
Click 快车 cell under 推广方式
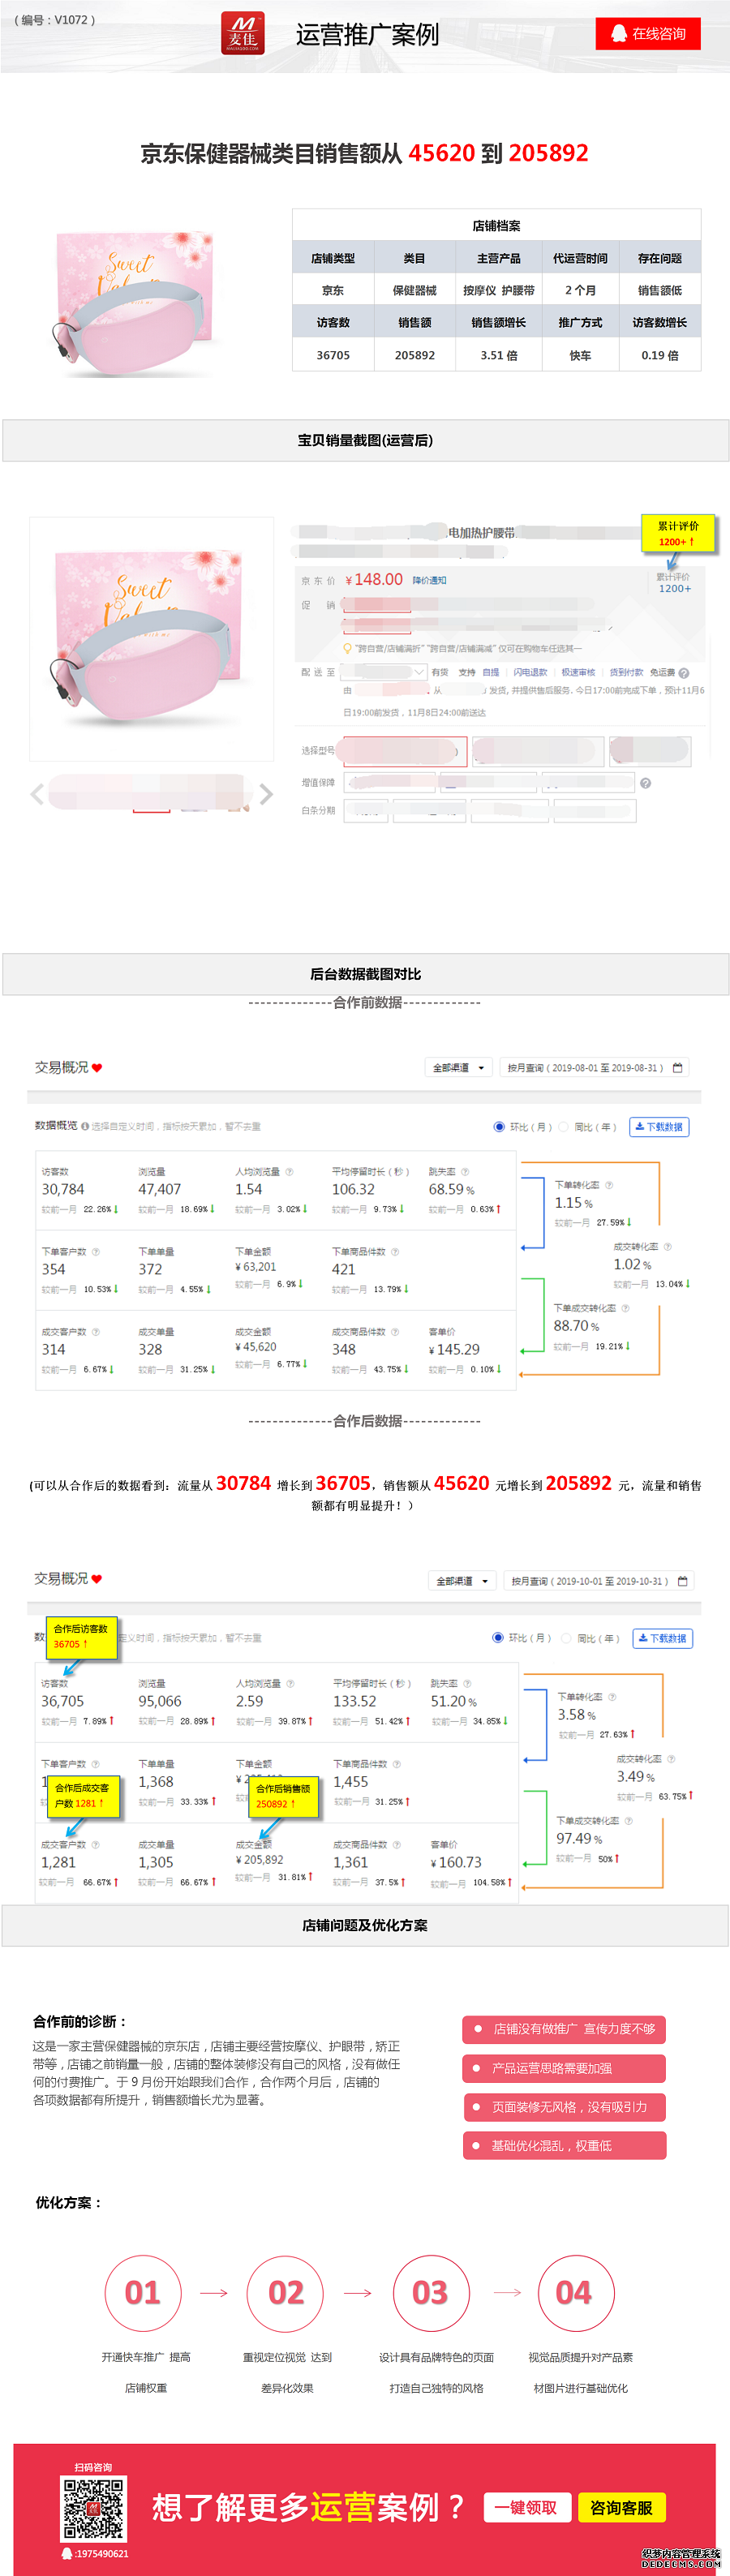[581, 355]
